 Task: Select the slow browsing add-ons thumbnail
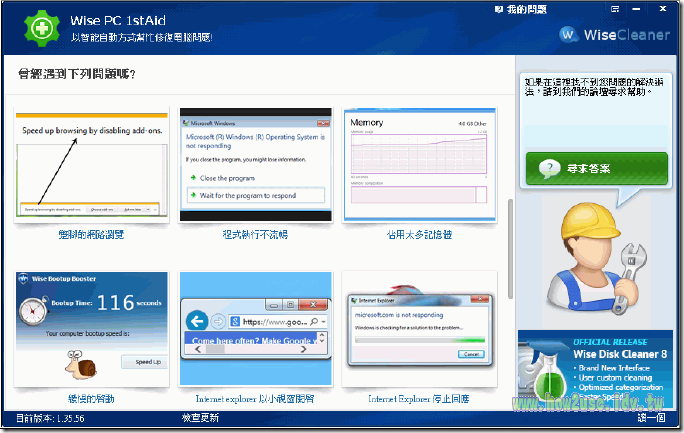pyautogui.click(x=91, y=165)
